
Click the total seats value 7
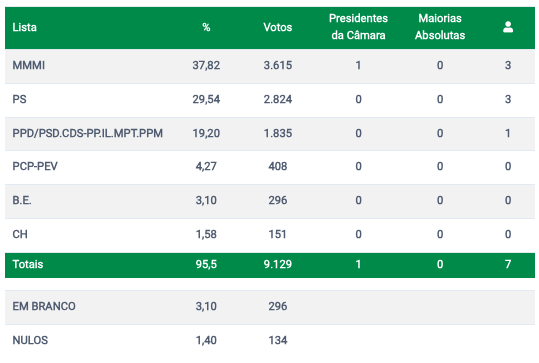(x=508, y=264)
